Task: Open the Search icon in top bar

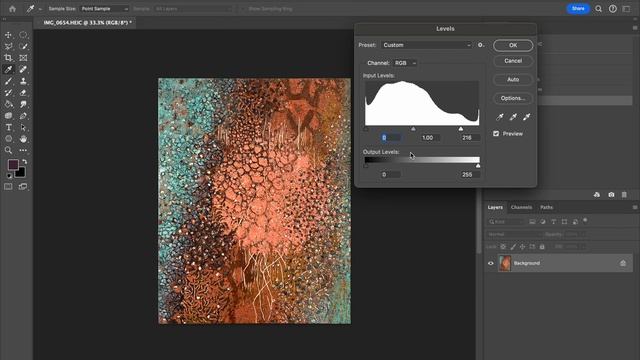Action: click(x=598, y=9)
